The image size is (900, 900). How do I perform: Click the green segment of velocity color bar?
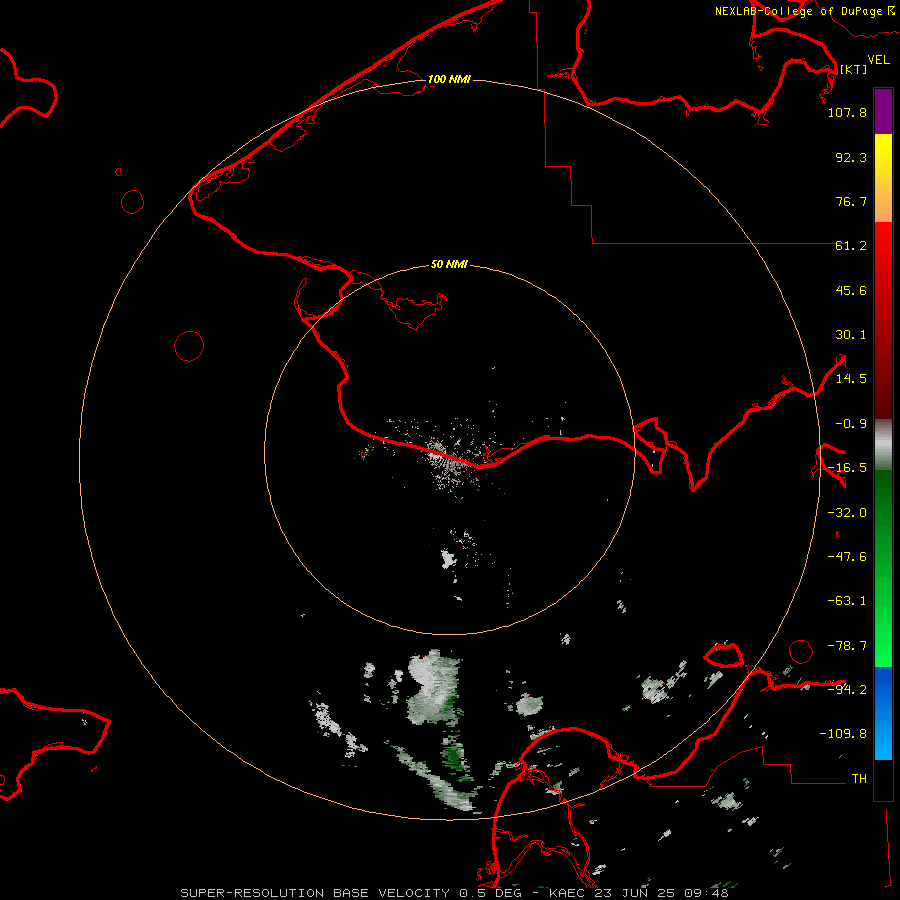tap(883, 568)
